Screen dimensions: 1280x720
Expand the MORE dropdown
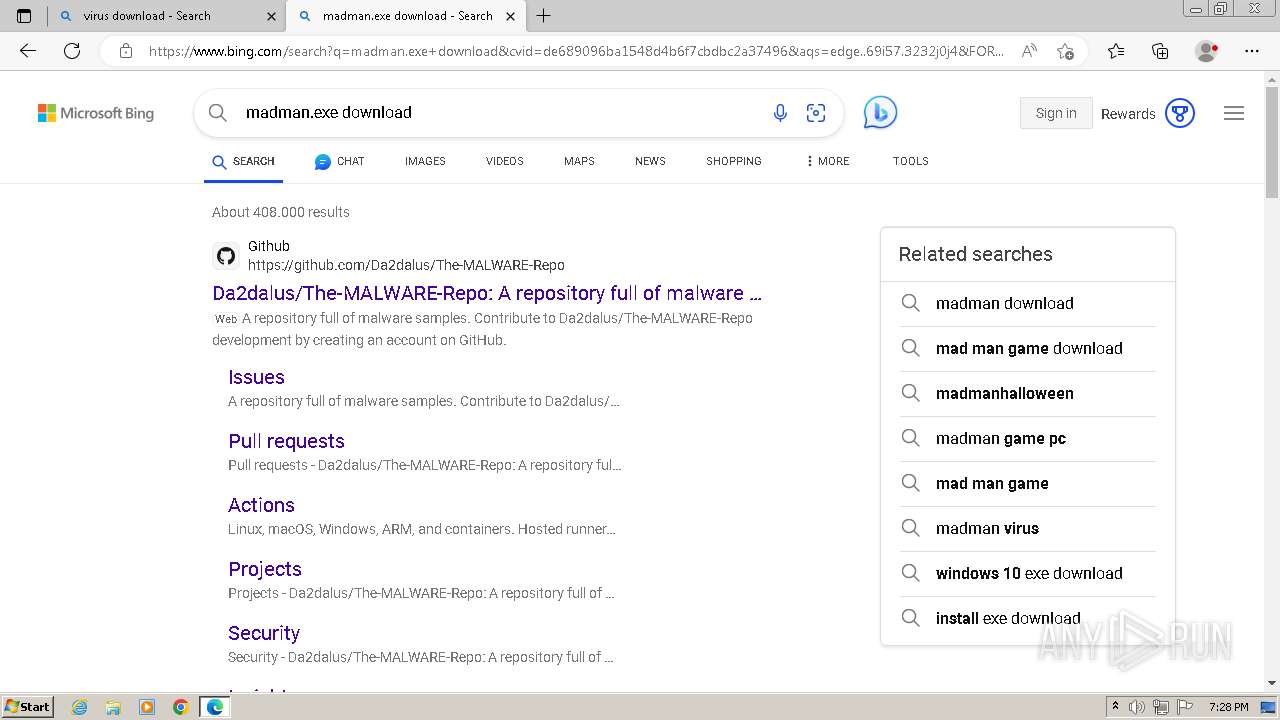pyautogui.click(x=827, y=161)
